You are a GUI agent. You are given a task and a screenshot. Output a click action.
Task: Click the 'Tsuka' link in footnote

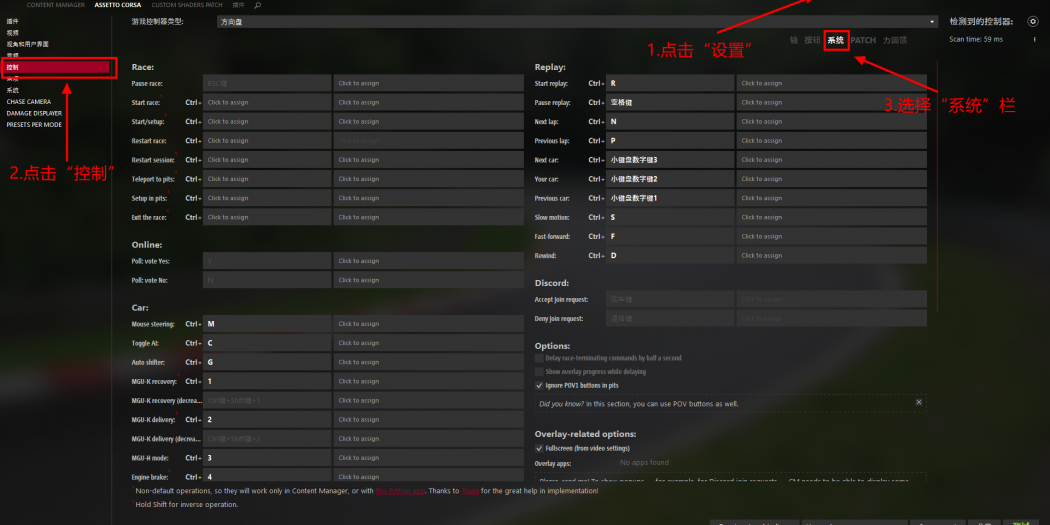469,491
